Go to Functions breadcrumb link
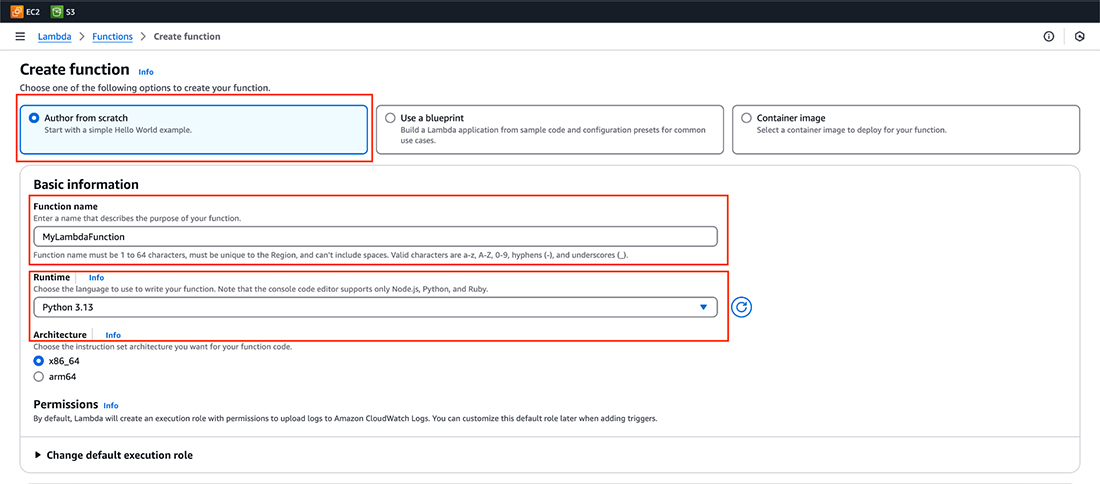Image resolution: width=1100 pixels, height=484 pixels. (112, 36)
